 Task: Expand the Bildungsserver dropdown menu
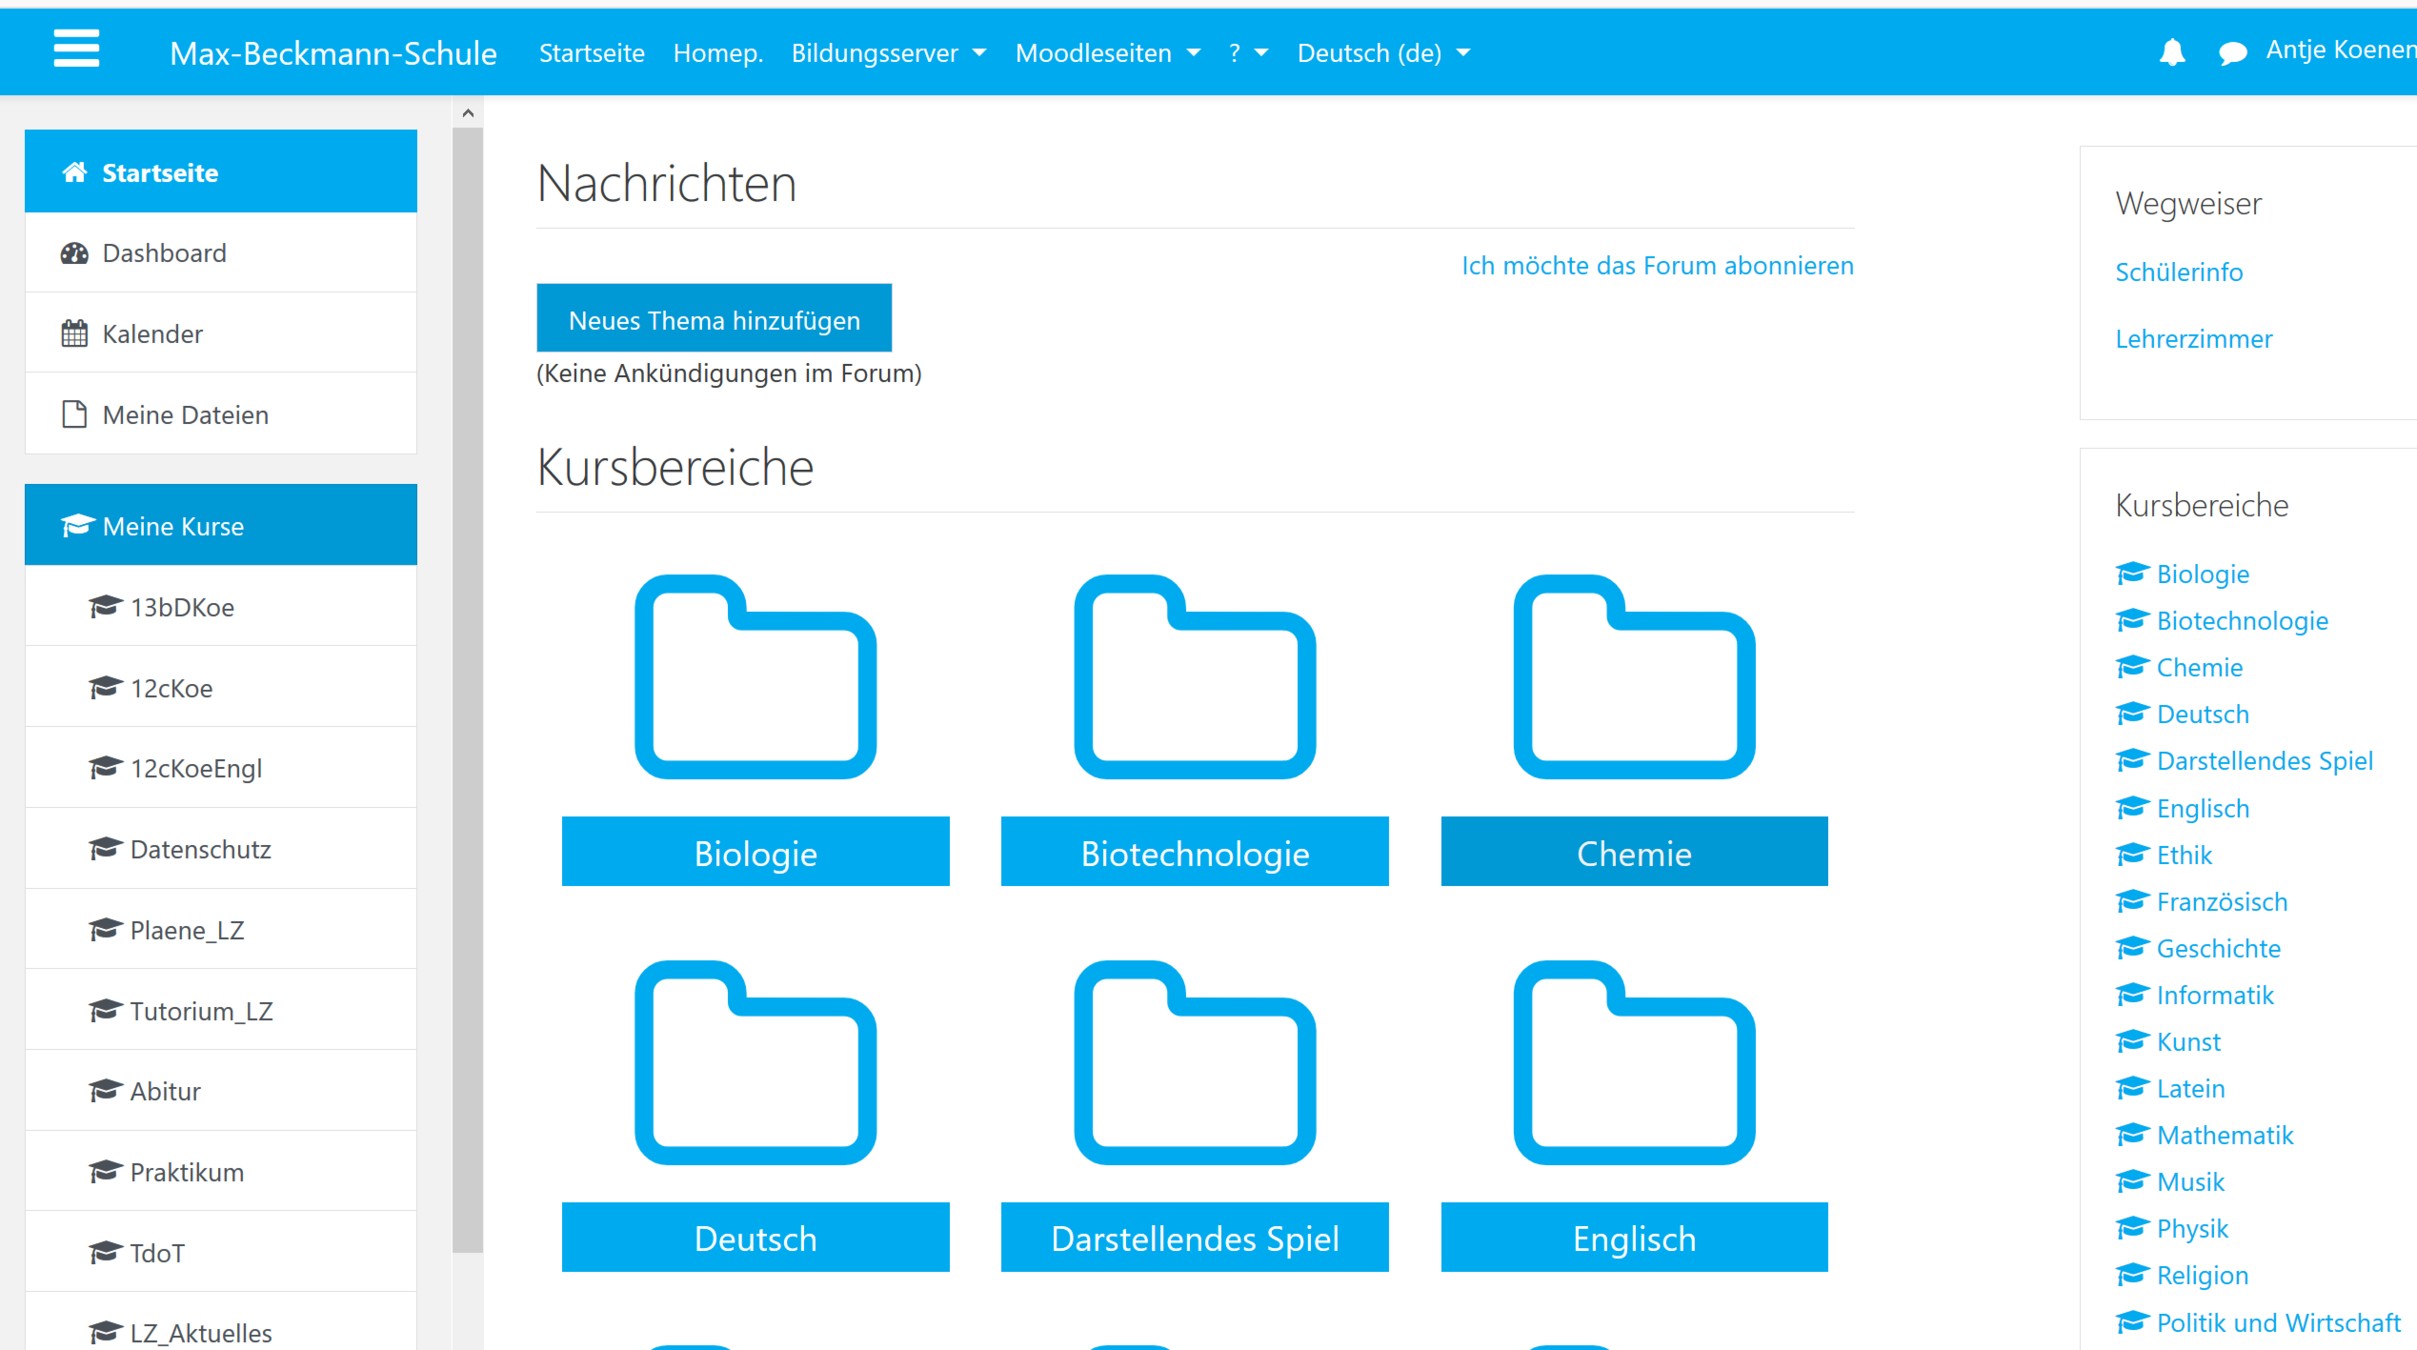[888, 53]
